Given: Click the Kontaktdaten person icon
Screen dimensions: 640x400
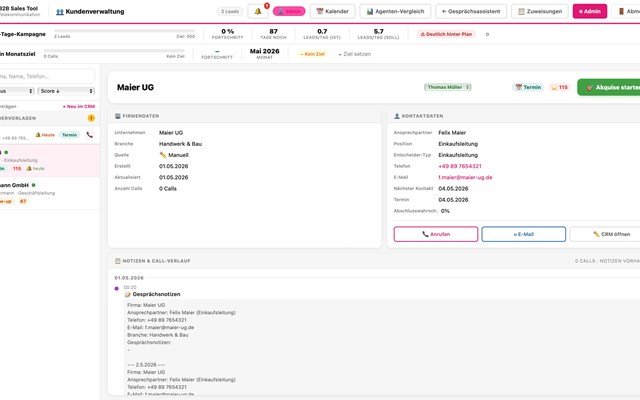Looking at the screenshot, I should 397,116.
